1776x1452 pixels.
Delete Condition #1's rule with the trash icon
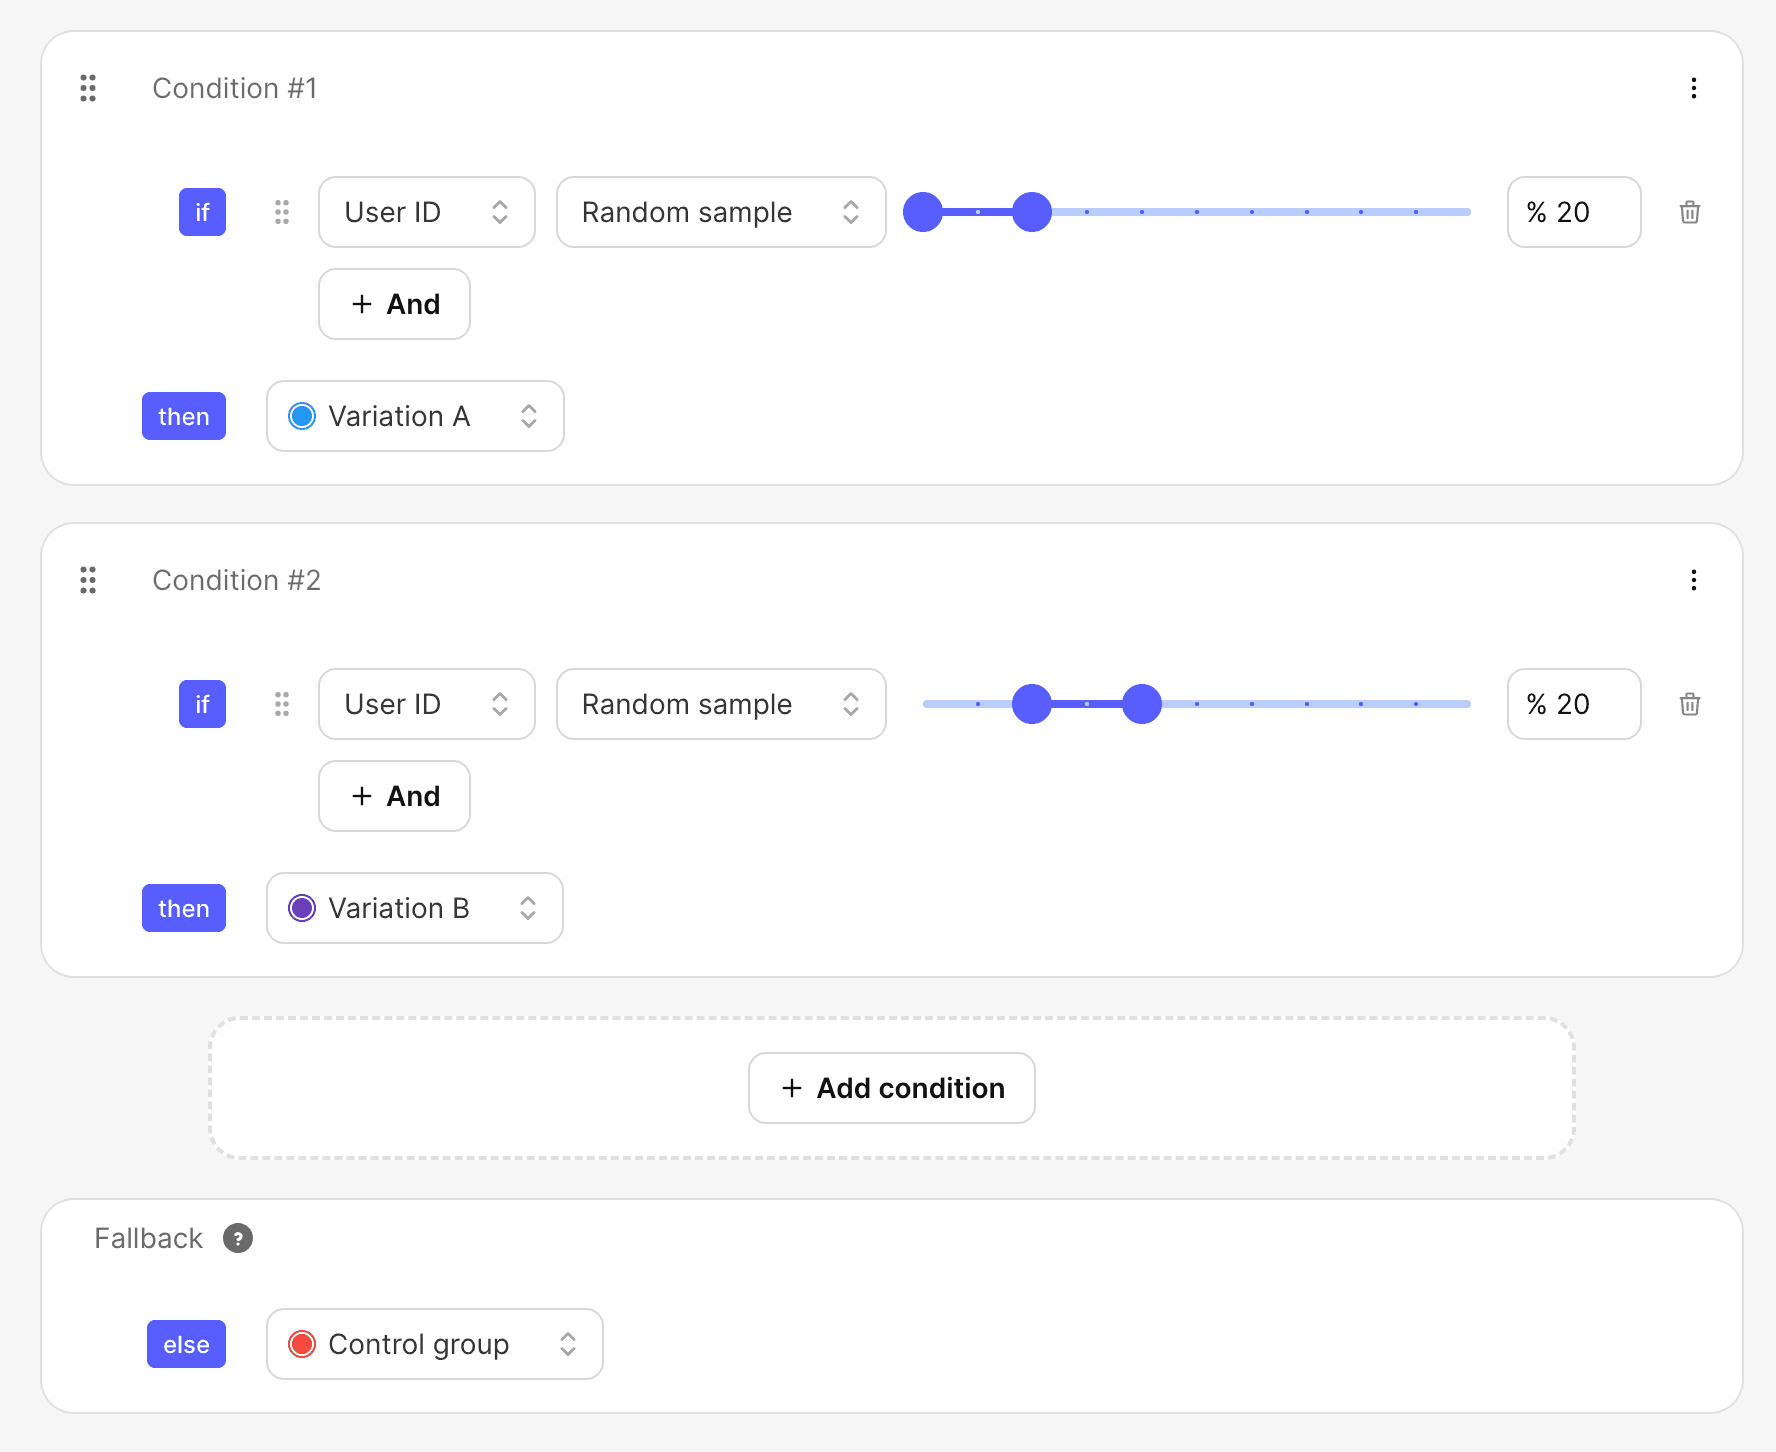coord(1690,212)
